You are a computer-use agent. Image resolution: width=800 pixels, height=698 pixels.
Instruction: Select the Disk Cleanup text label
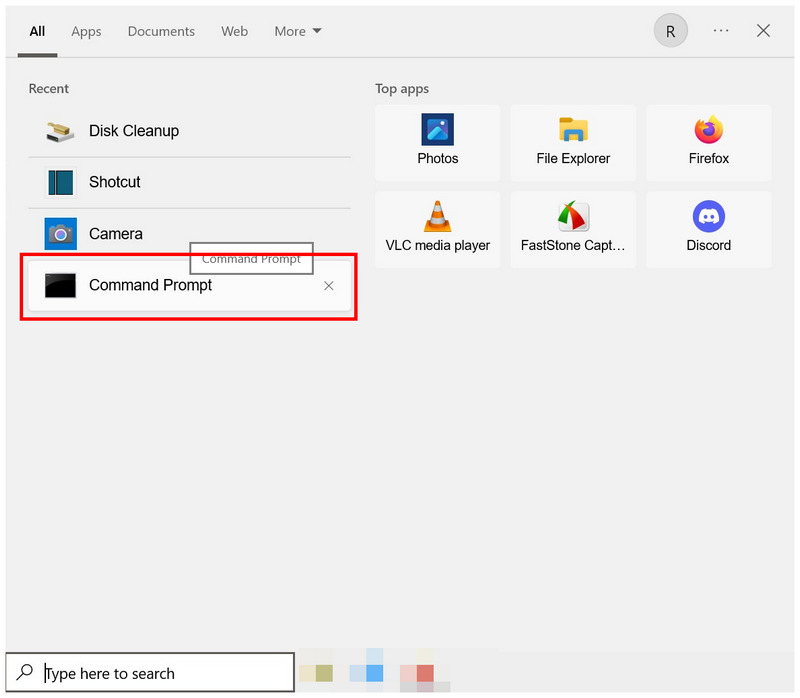tap(134, 131)
